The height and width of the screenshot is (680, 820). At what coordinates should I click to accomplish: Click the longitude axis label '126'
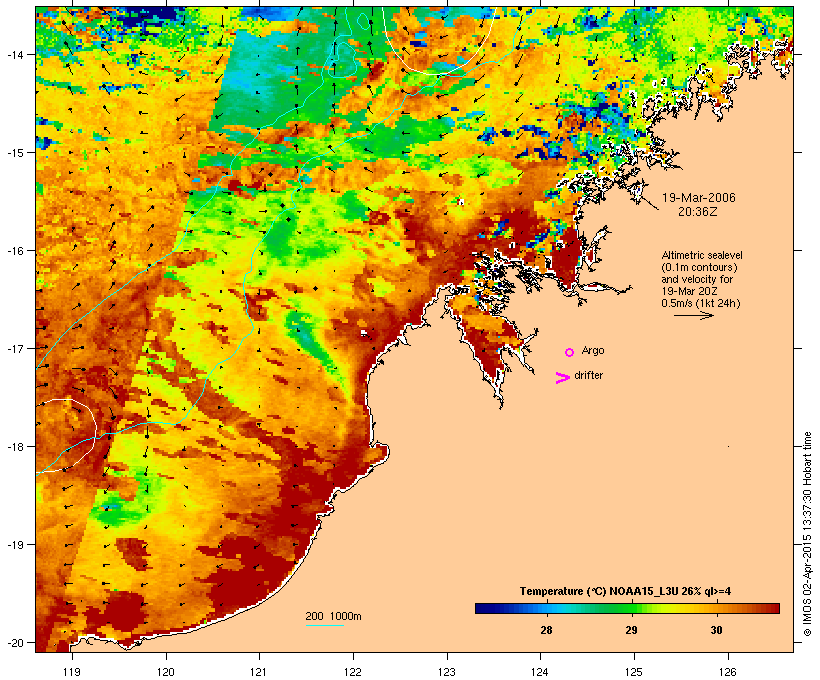click(728, 672)
